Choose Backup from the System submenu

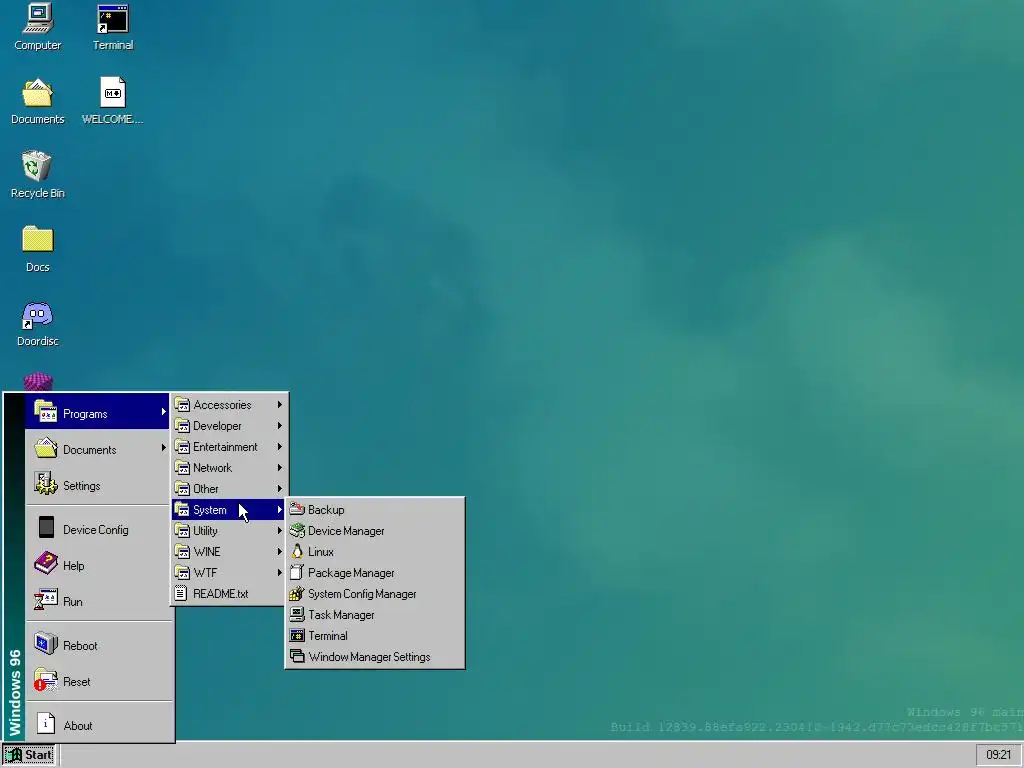coord(375,509)
